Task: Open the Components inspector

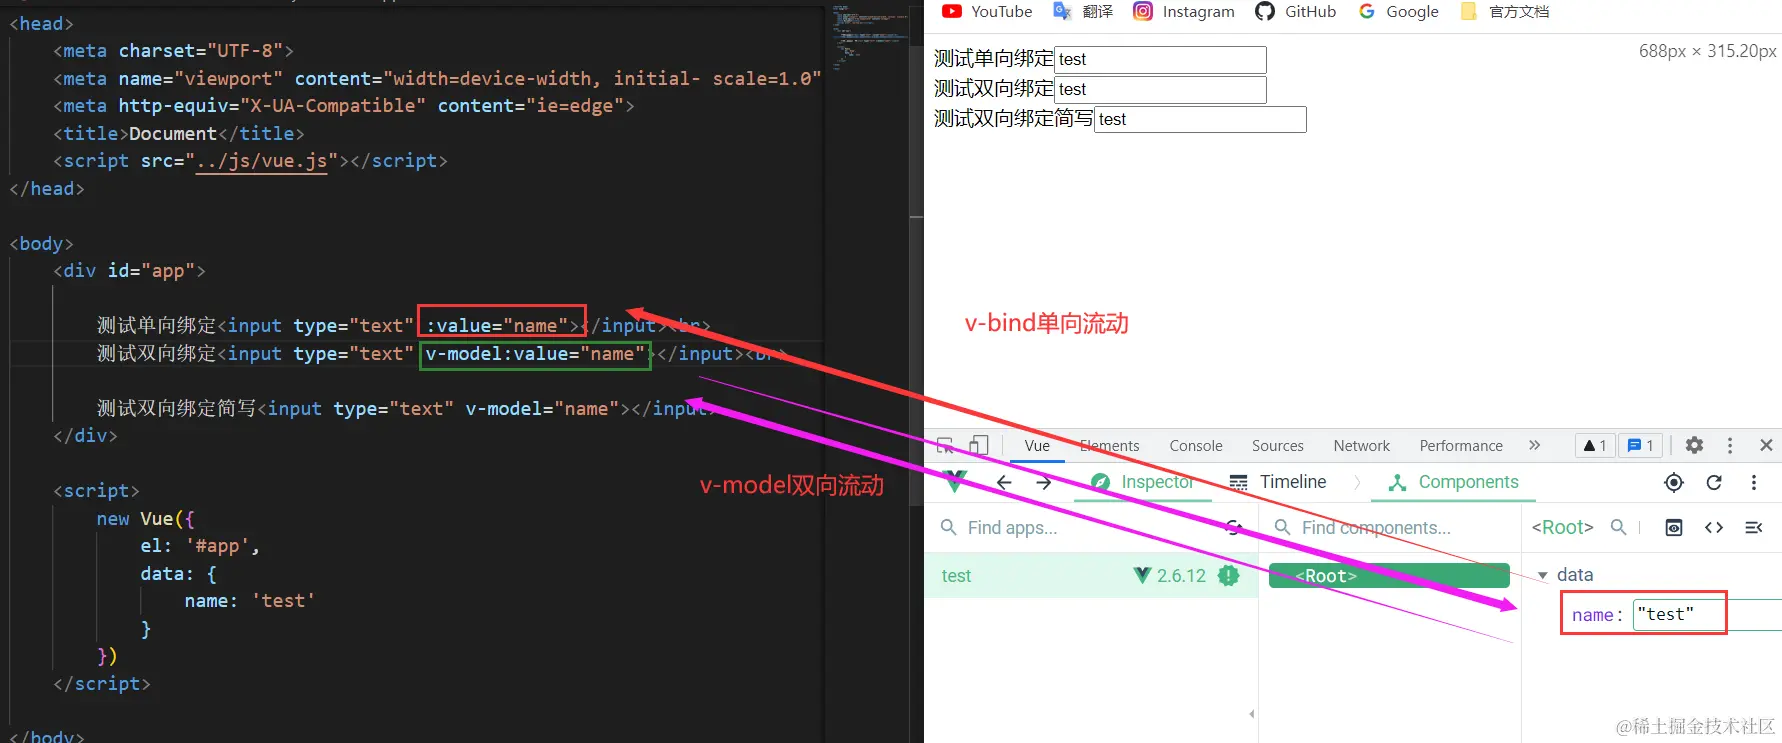Action: click(1454, 482)
